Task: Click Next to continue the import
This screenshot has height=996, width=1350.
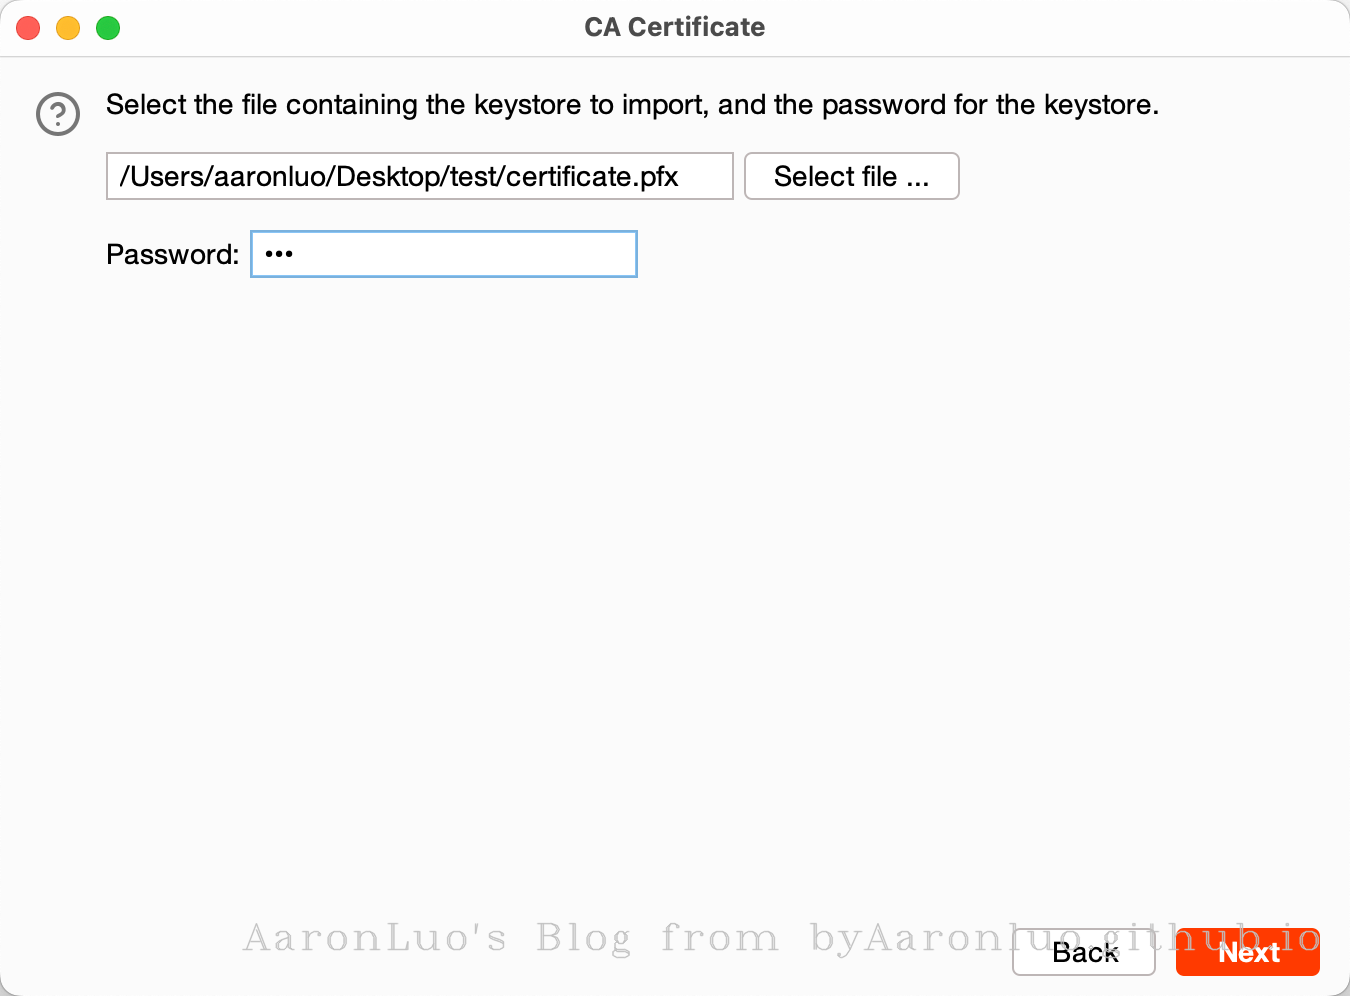Action: (x=1248, y=952)
